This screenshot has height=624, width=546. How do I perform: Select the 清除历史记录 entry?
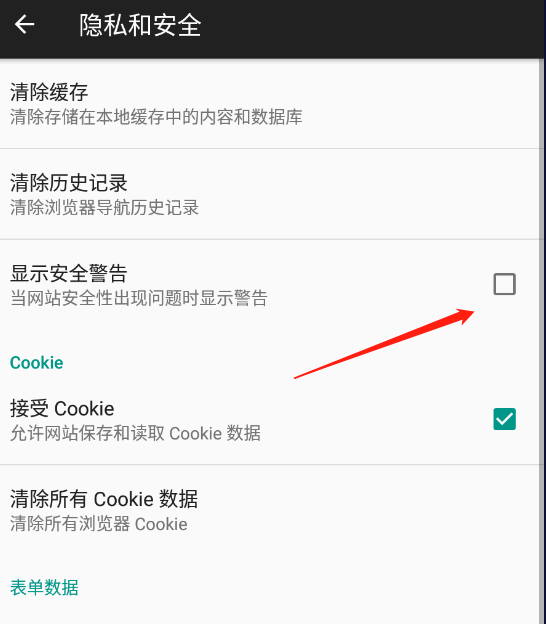click(x=272, y=194)
